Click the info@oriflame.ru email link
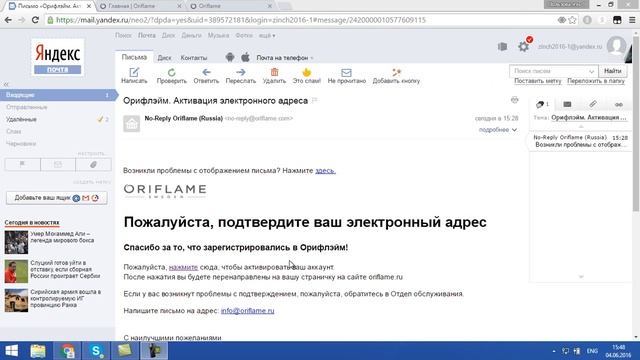The width and height of the screenshot is (640, 360). point(248,311)
